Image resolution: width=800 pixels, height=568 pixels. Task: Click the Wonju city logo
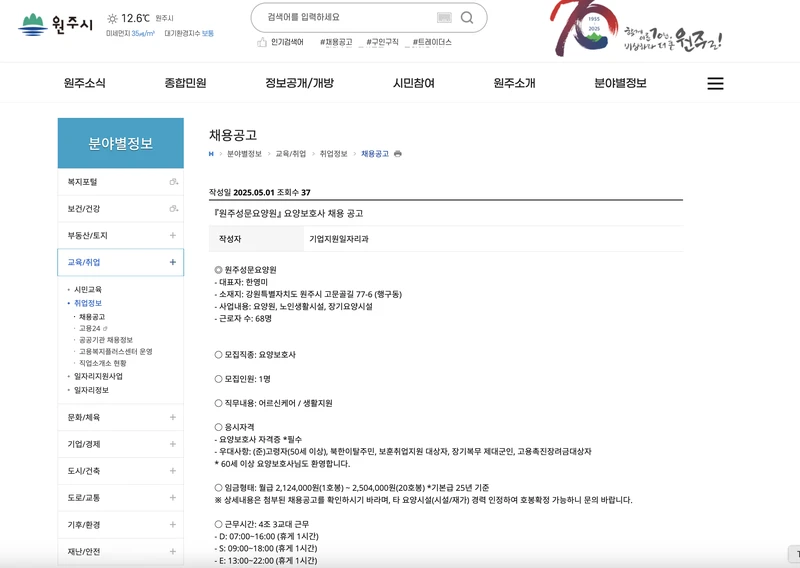[x=56, y=24]
